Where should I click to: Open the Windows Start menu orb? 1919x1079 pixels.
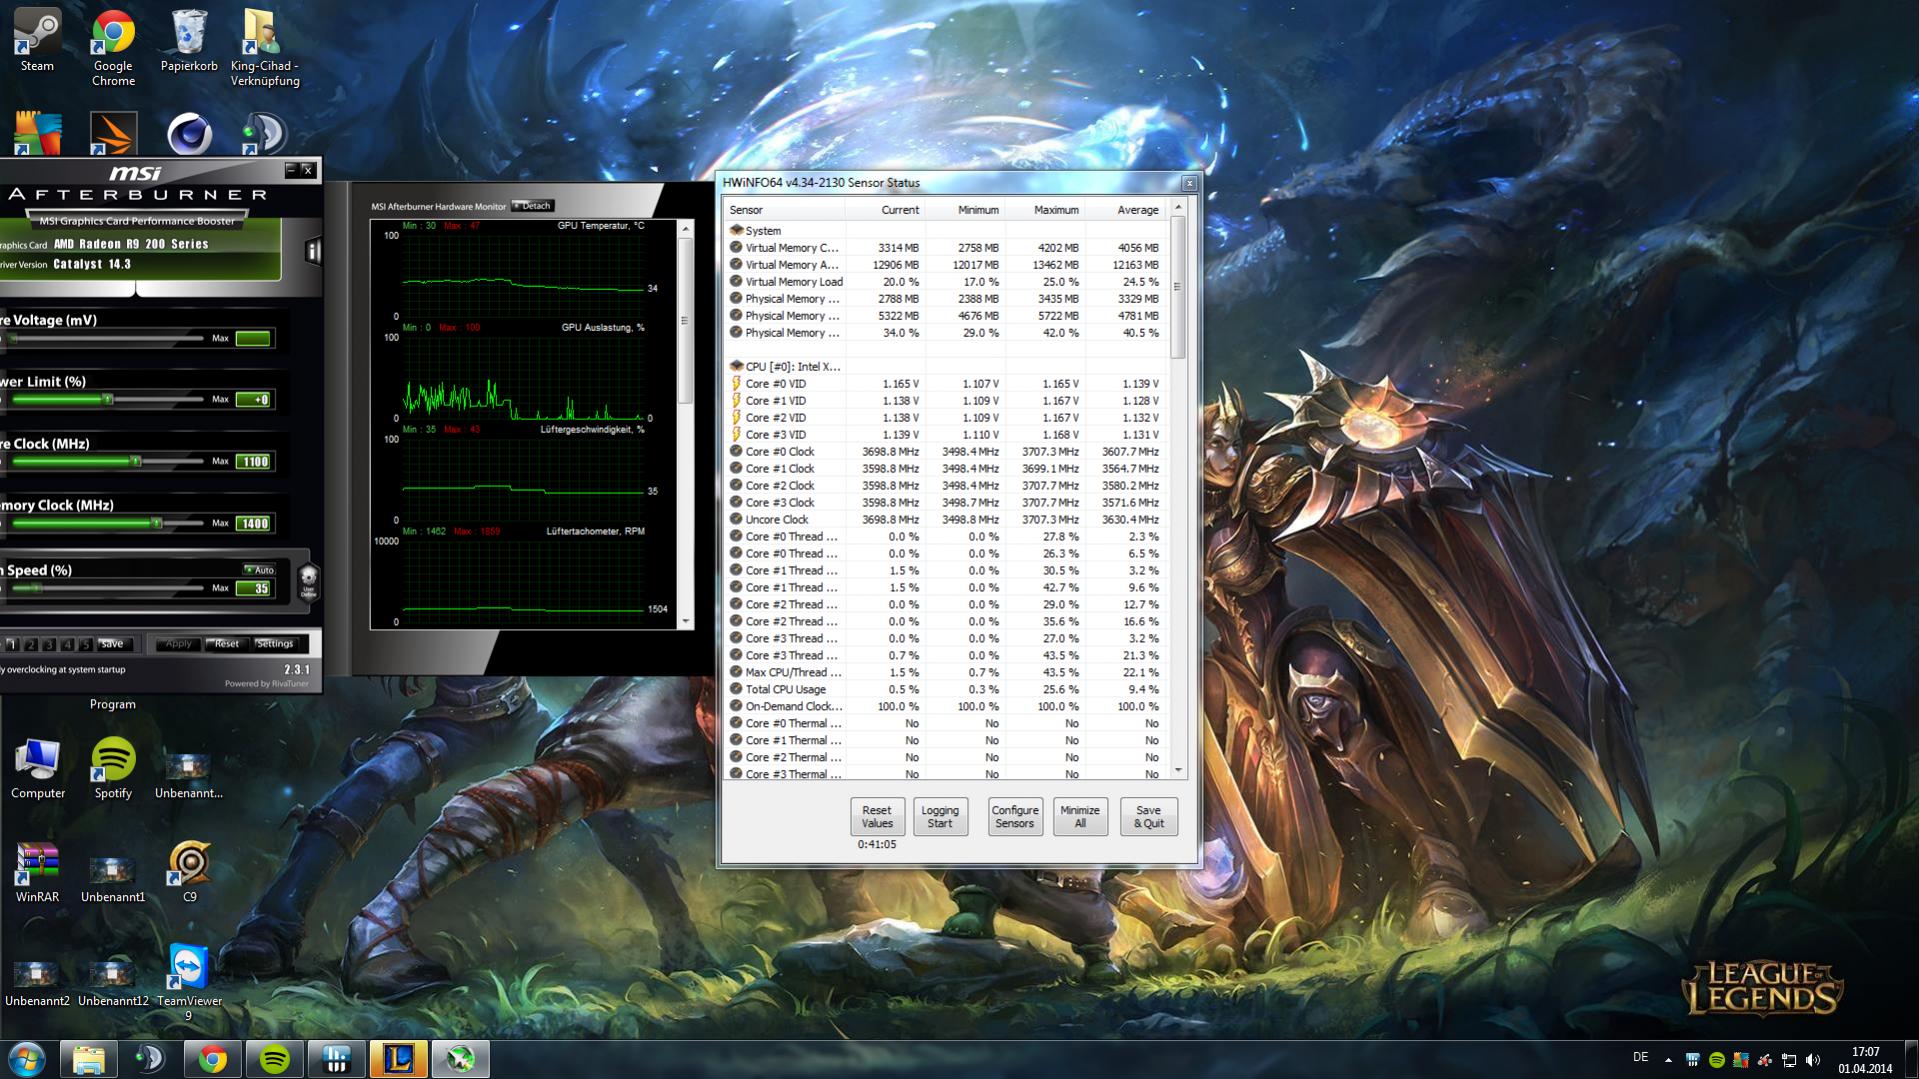coord(27,1059)
